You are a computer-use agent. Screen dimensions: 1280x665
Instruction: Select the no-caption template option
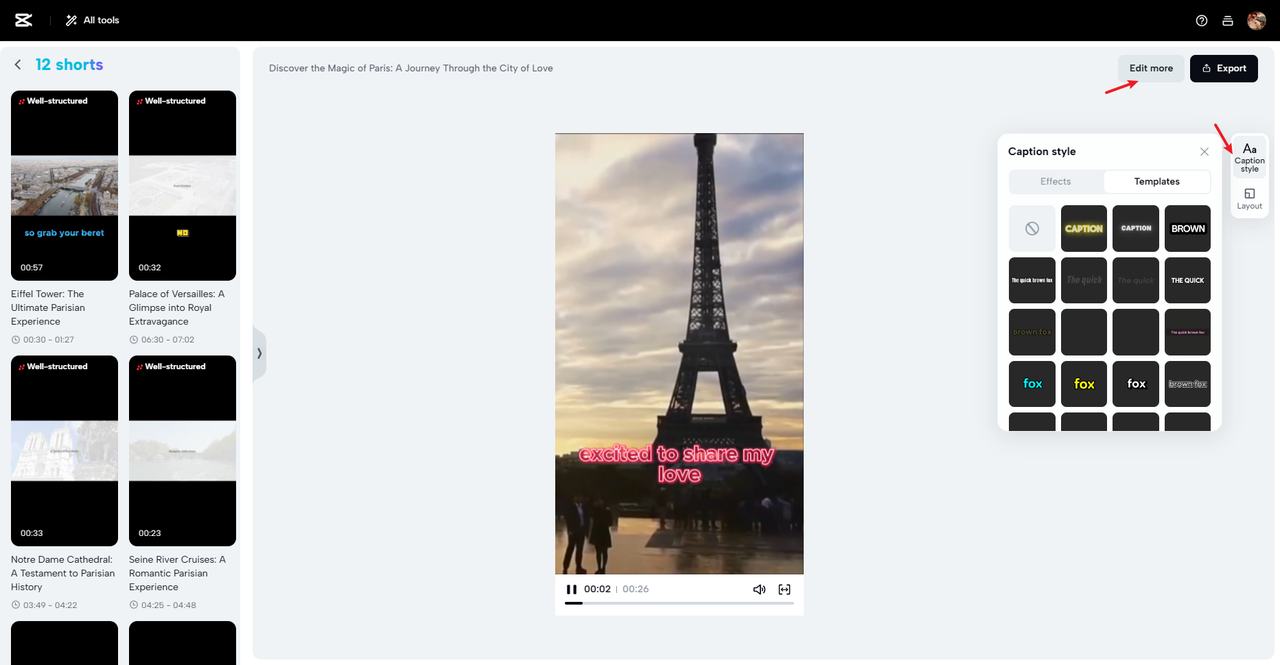1032,228
